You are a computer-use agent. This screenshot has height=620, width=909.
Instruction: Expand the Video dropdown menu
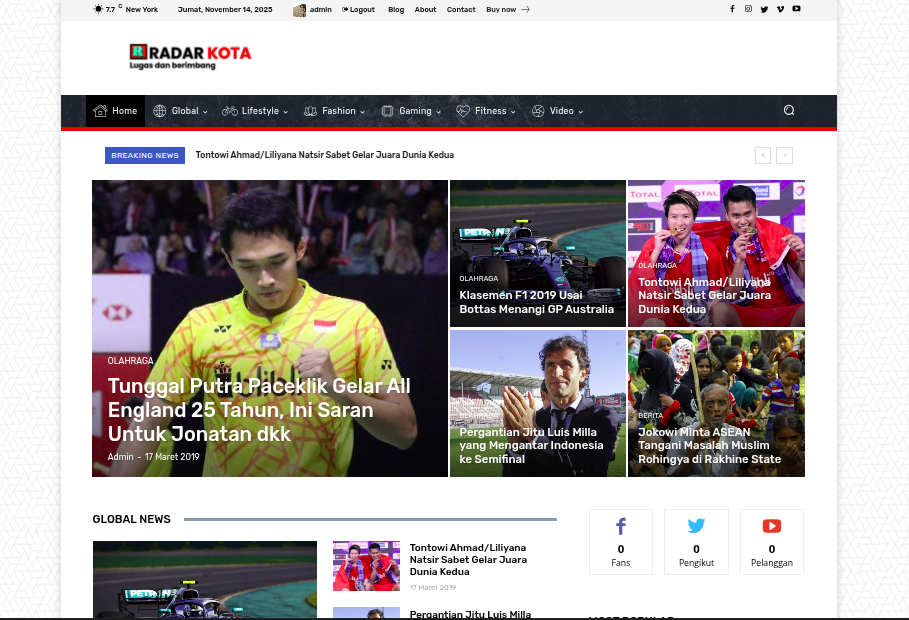pos(557,111)
